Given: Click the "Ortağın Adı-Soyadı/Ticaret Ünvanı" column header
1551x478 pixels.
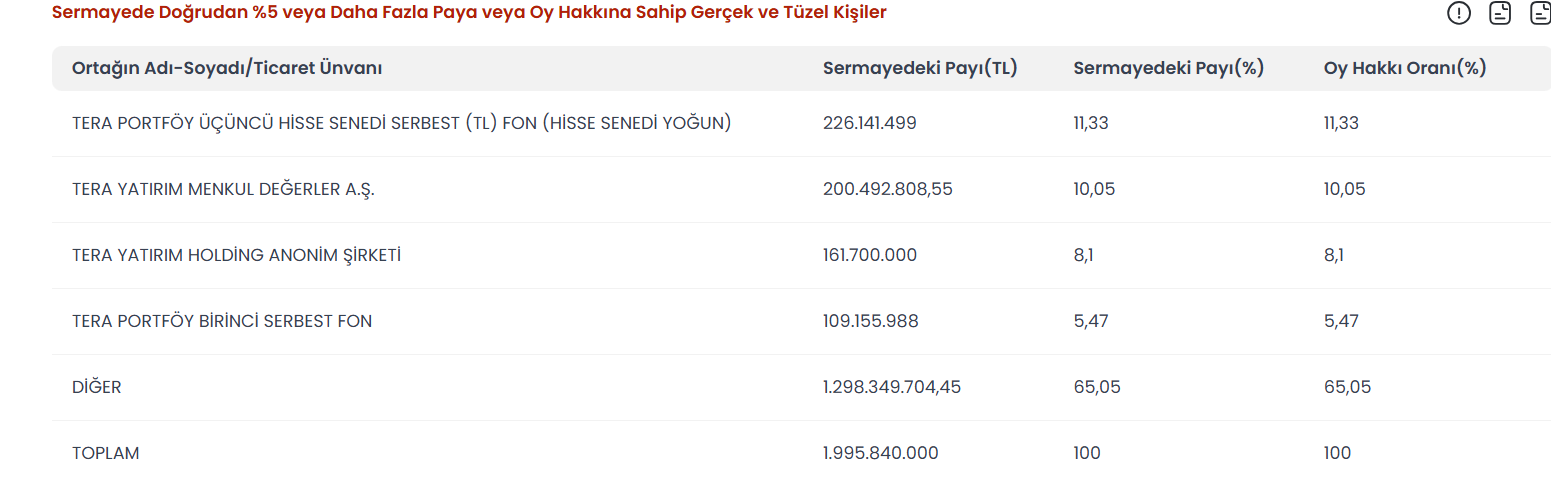Looking at the screenshot, I should pyautogui.click(x=227, y=68).
